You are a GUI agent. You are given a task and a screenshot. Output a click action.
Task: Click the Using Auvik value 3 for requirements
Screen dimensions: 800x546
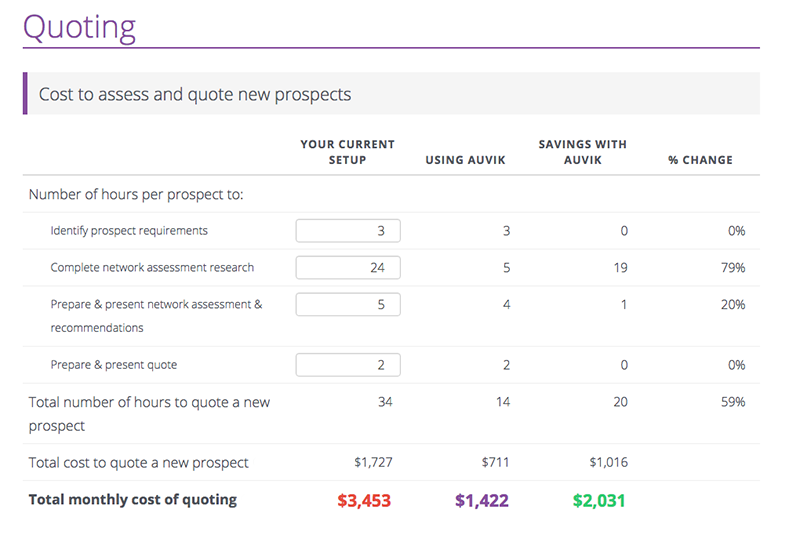[x=506, y=231]
